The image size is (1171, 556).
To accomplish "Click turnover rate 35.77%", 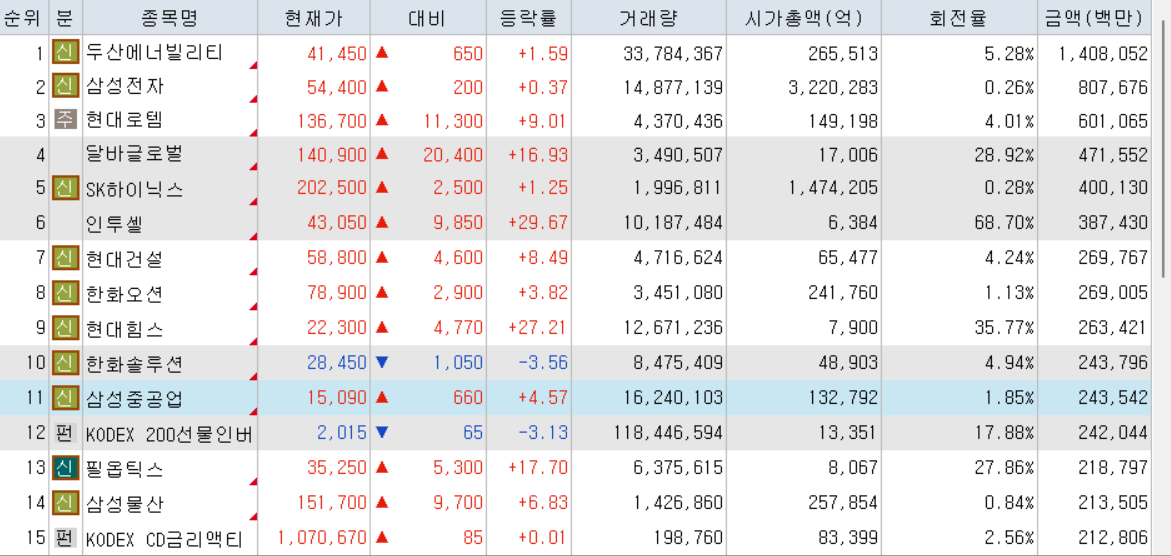I will 1005,327.
